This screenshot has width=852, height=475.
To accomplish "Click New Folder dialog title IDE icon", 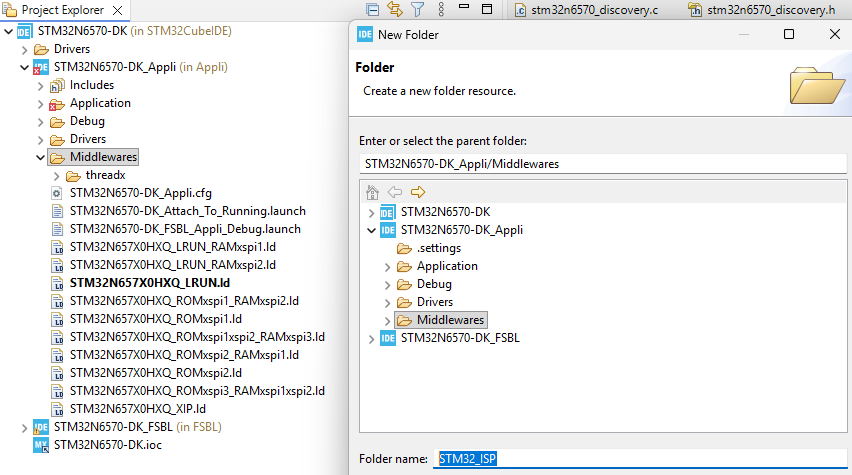I will tap(365, 34).
